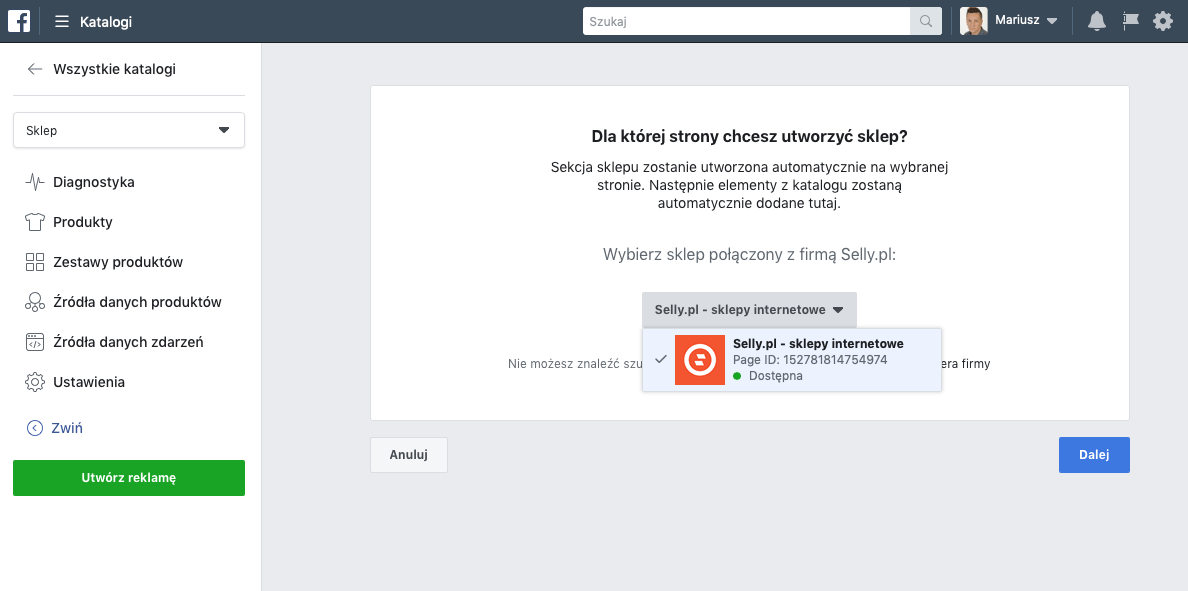Open Źródła danych zdarzeń

point(128,342)
